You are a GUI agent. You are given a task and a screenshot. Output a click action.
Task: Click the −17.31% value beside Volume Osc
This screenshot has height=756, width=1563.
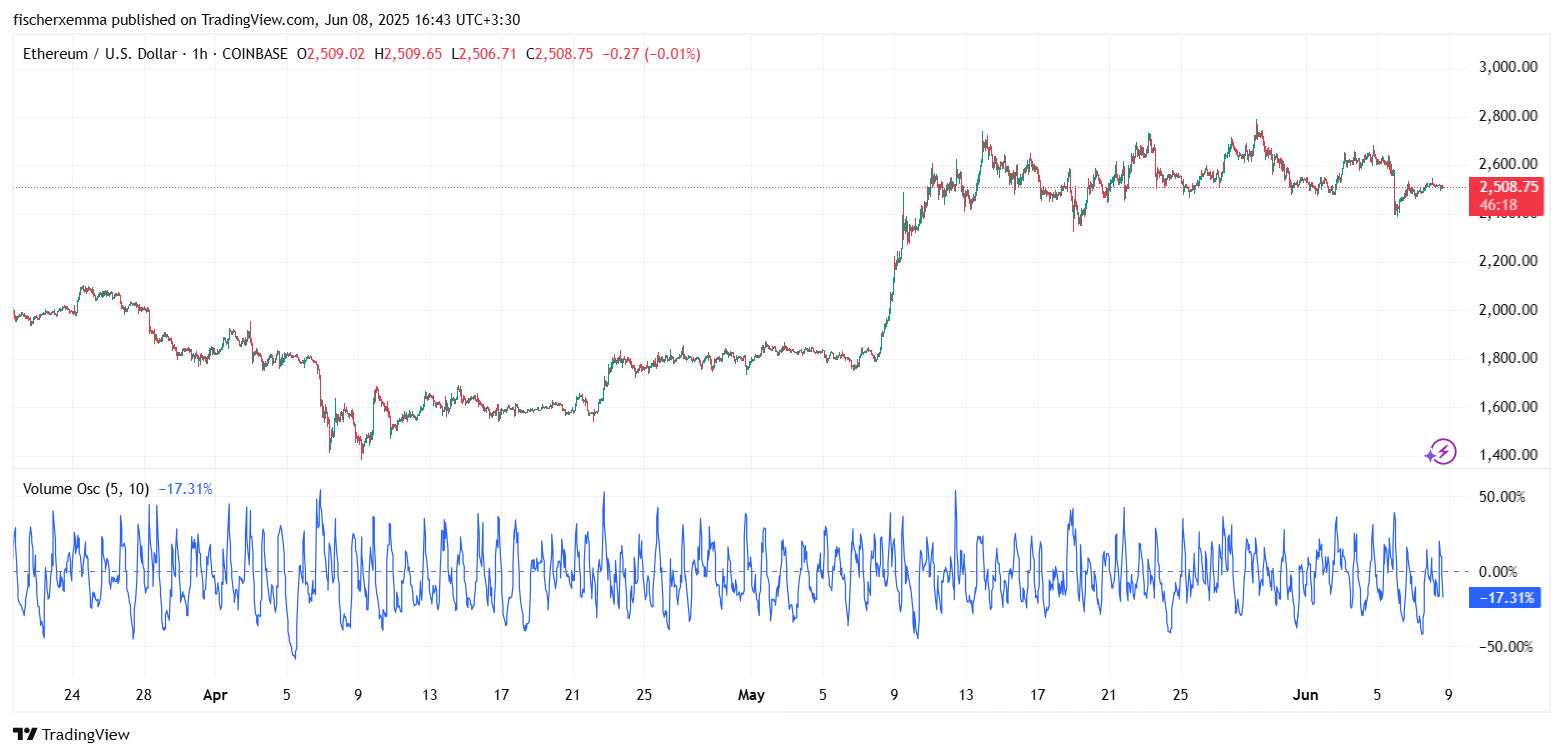pyautogui.click(x=186, y=489)
